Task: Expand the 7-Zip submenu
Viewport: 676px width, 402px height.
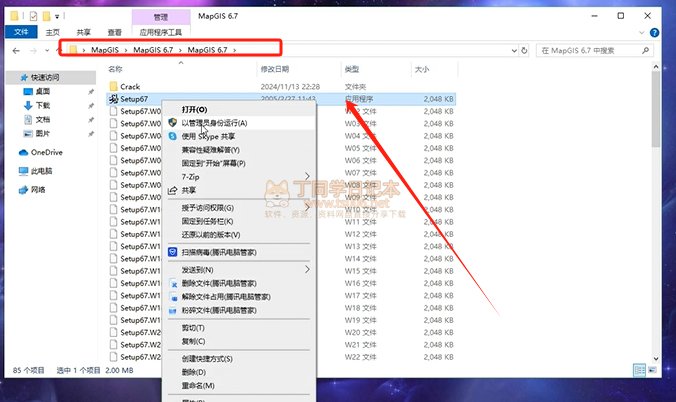Action: [x=240, y=177]
